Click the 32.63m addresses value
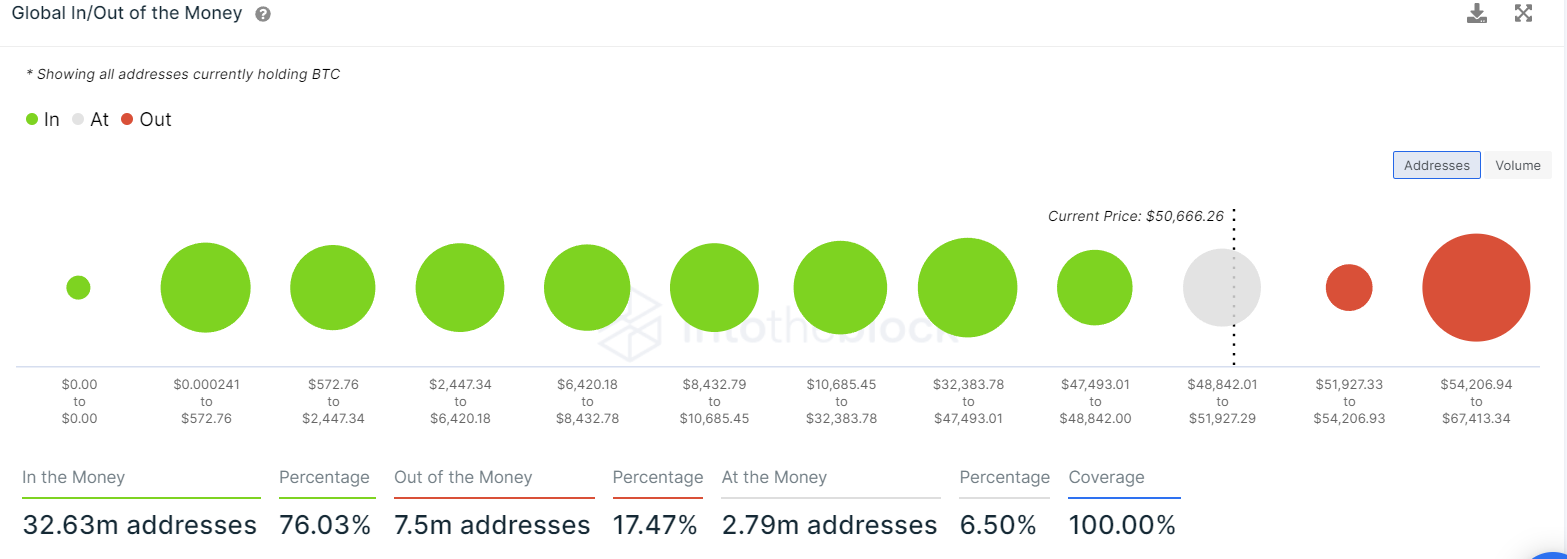This screenshot has width=1567, height=559. coord(140,525)
